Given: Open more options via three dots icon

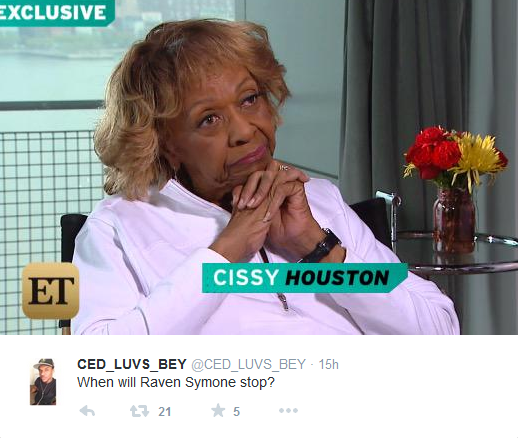Looking at the screenshot, I should coord(288,411).
